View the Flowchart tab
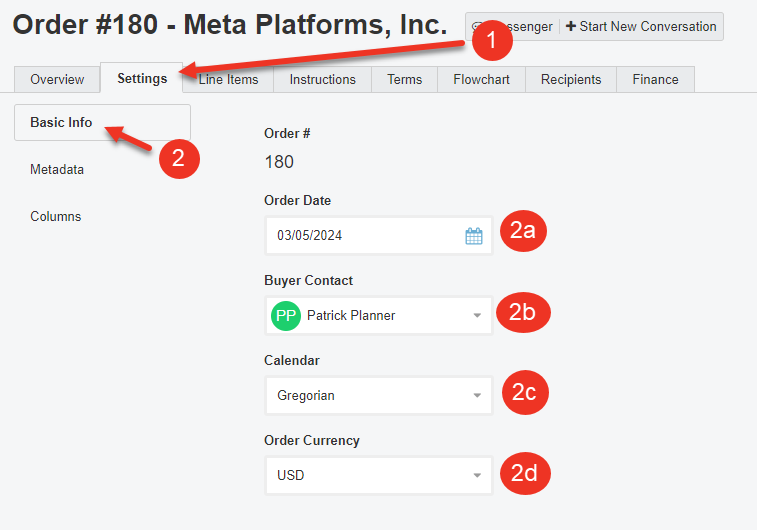 (x=481, y=79)
